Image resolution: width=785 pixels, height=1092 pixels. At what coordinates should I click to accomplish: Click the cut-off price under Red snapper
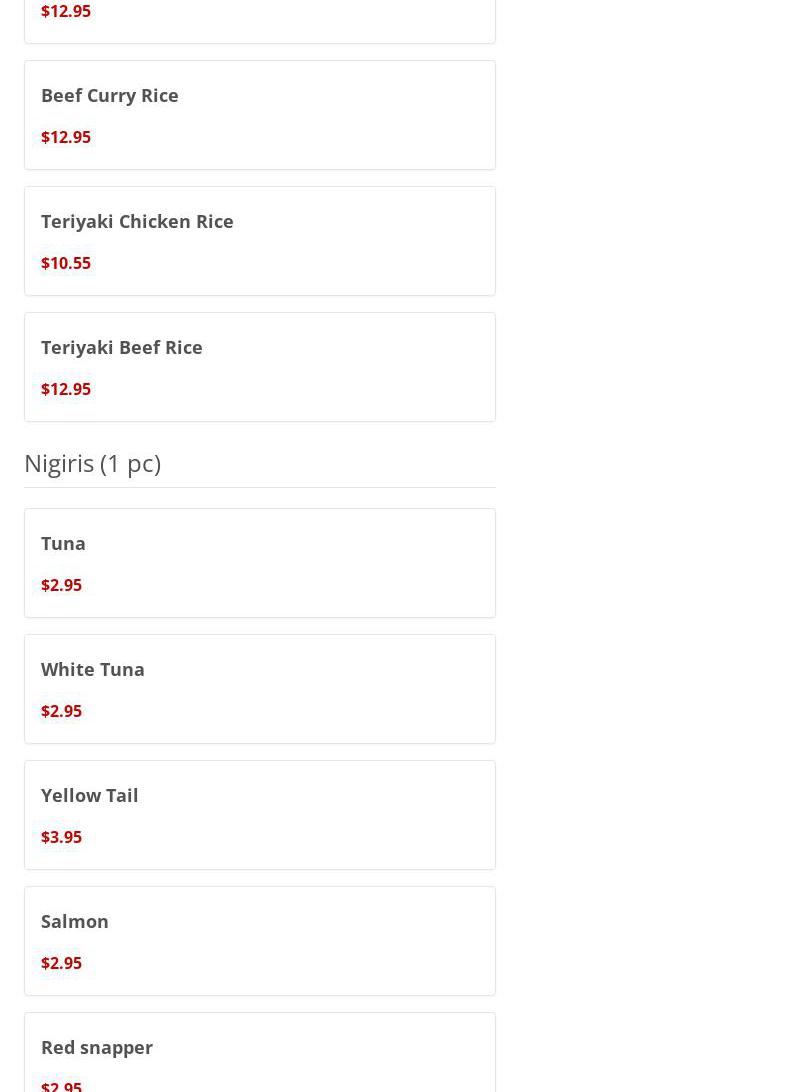click(x=62, y=1085)
